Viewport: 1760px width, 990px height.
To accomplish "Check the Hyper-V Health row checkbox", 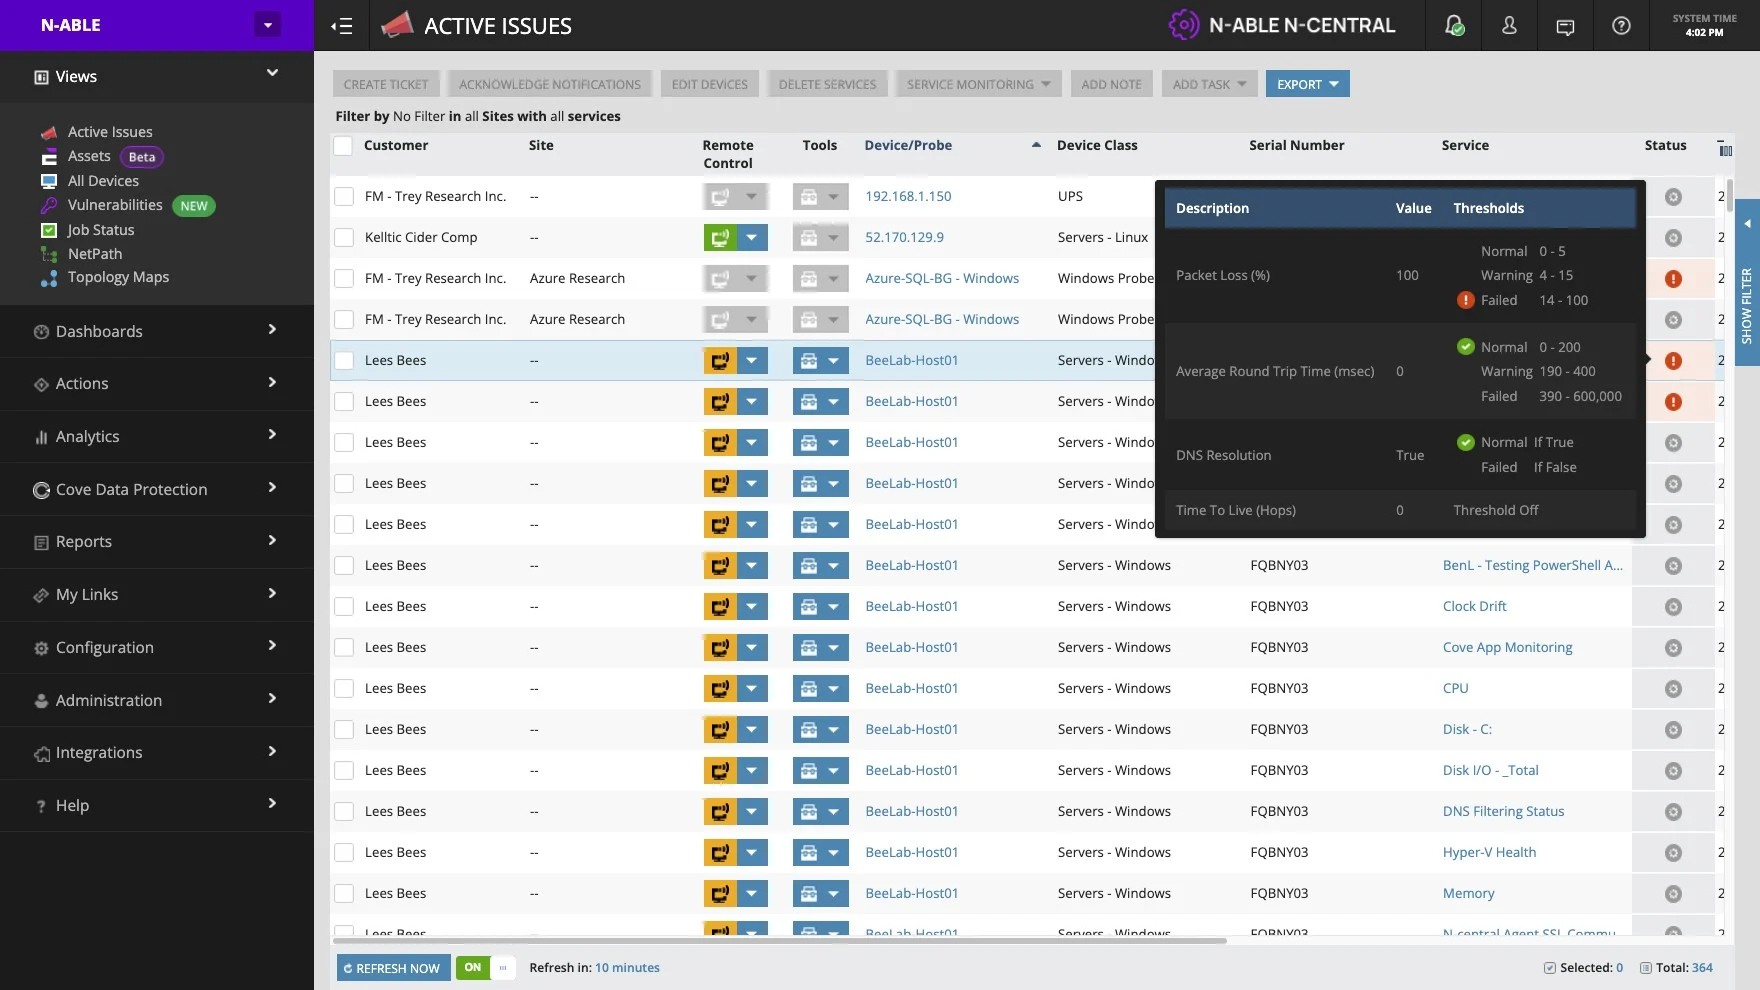I will coord(344,852).
